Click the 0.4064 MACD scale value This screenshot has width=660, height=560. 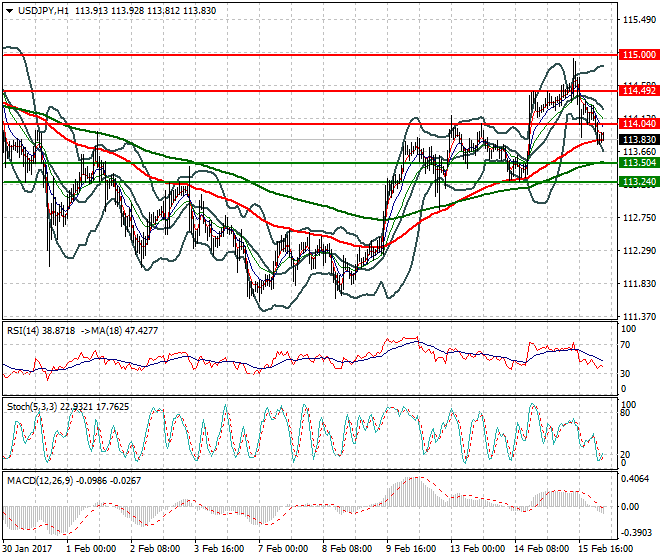coord(636,479)
